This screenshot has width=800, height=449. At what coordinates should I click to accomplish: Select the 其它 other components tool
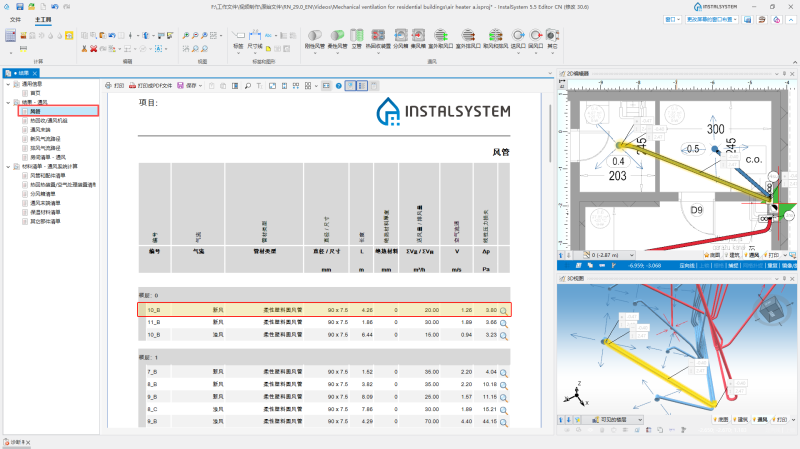pos(552,39)
